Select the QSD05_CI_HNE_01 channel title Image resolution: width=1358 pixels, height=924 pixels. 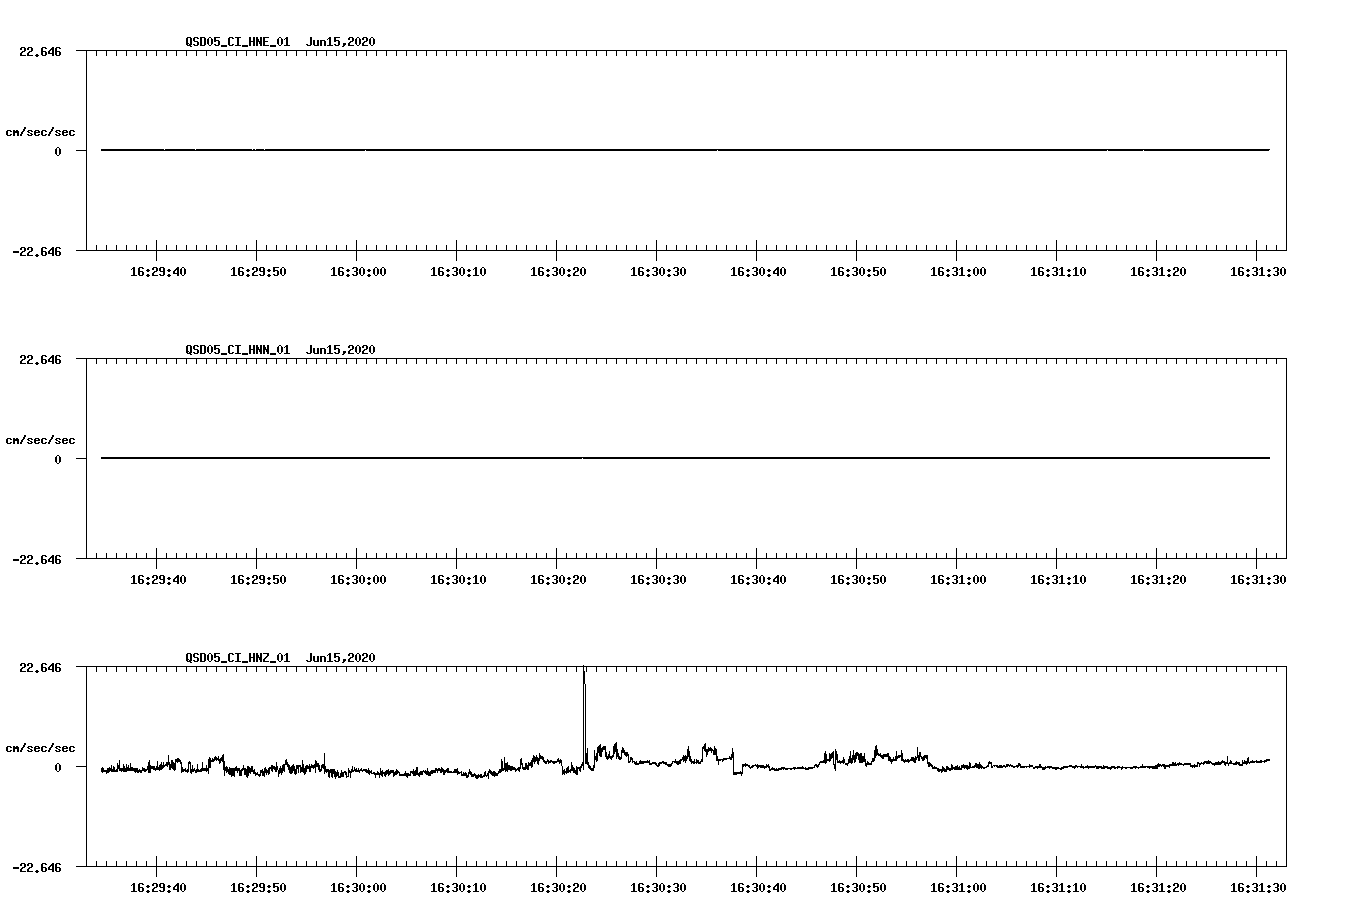coord(238,42)
